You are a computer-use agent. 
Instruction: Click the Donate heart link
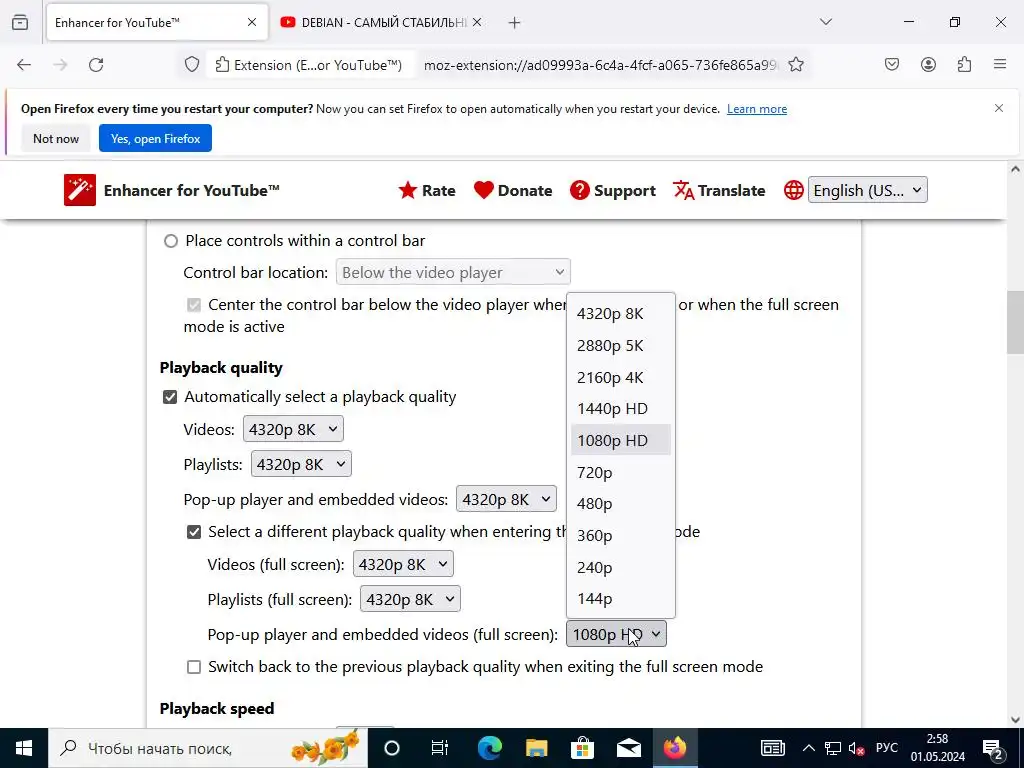pos(513,191)
